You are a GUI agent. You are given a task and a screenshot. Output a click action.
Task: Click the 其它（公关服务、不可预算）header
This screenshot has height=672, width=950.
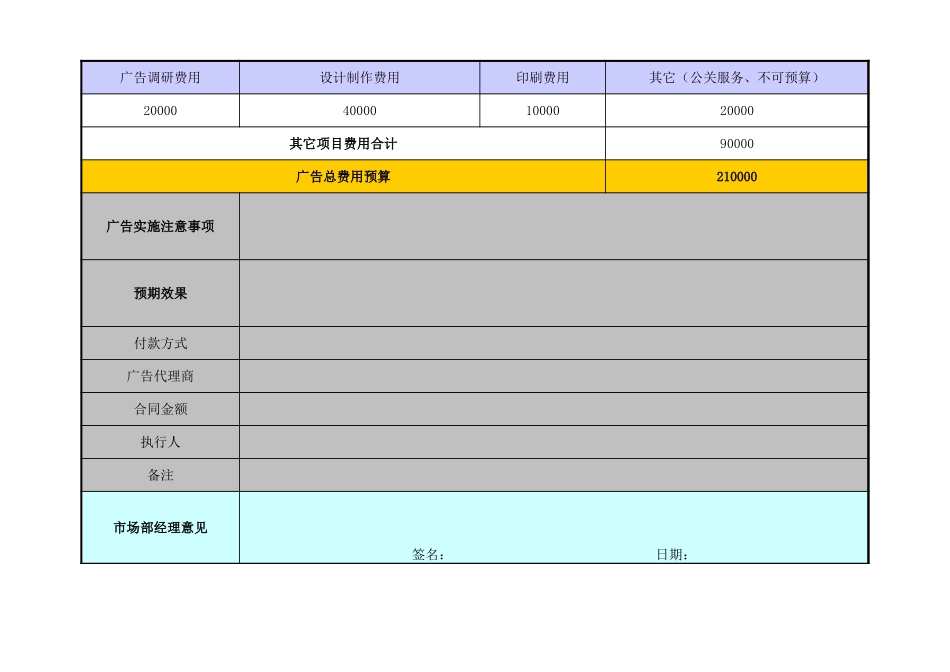tap(735, 76)
